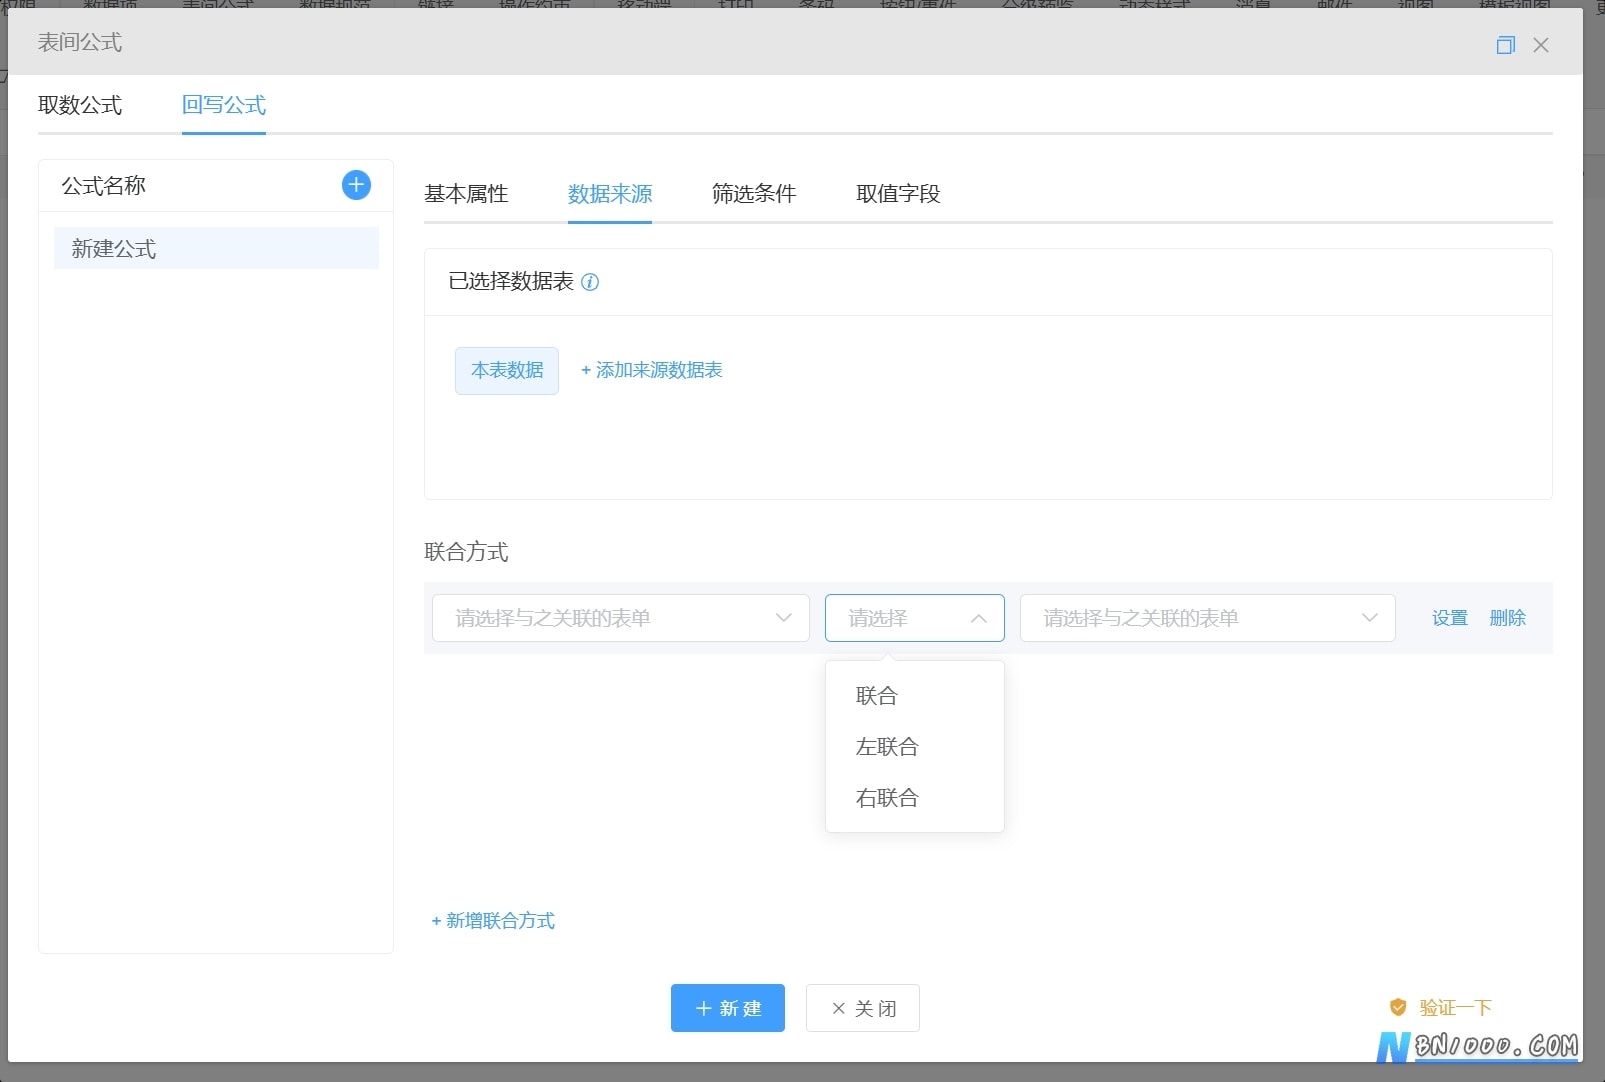Click the info icon beside 已选择数据表

590,282
